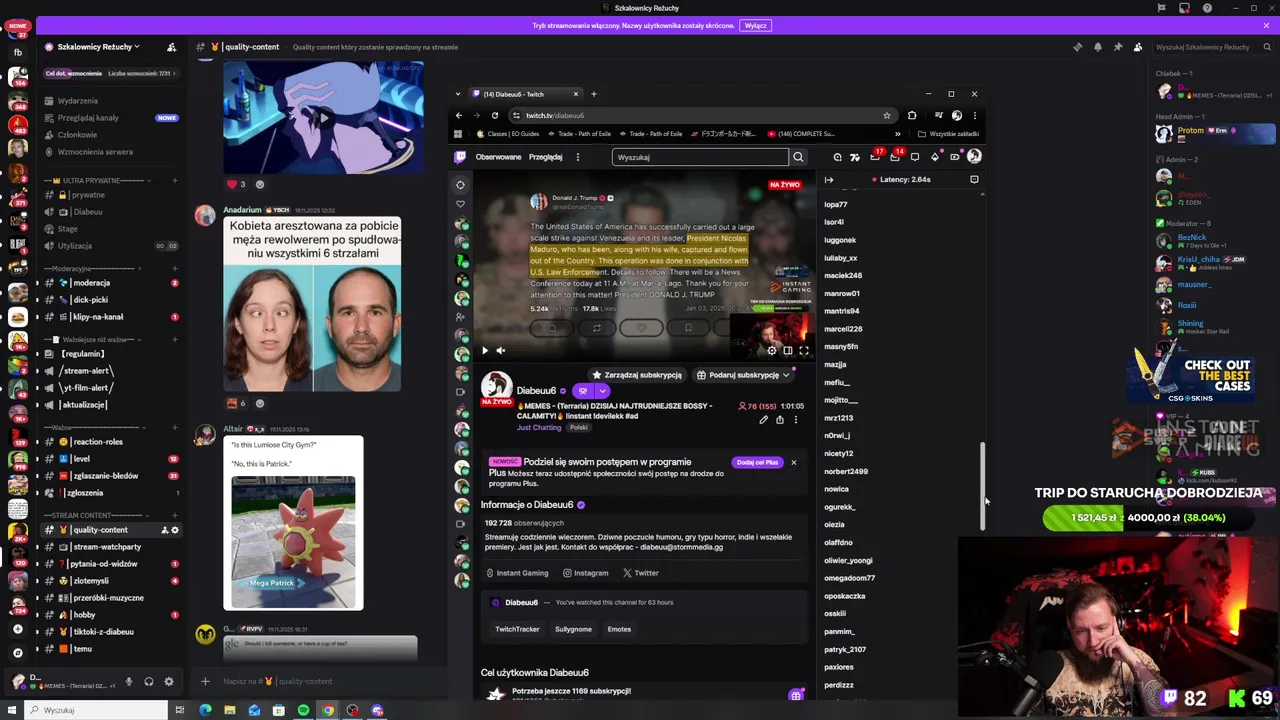
Task: Open TwitchTracker button
Action: [x=518, y=629]
